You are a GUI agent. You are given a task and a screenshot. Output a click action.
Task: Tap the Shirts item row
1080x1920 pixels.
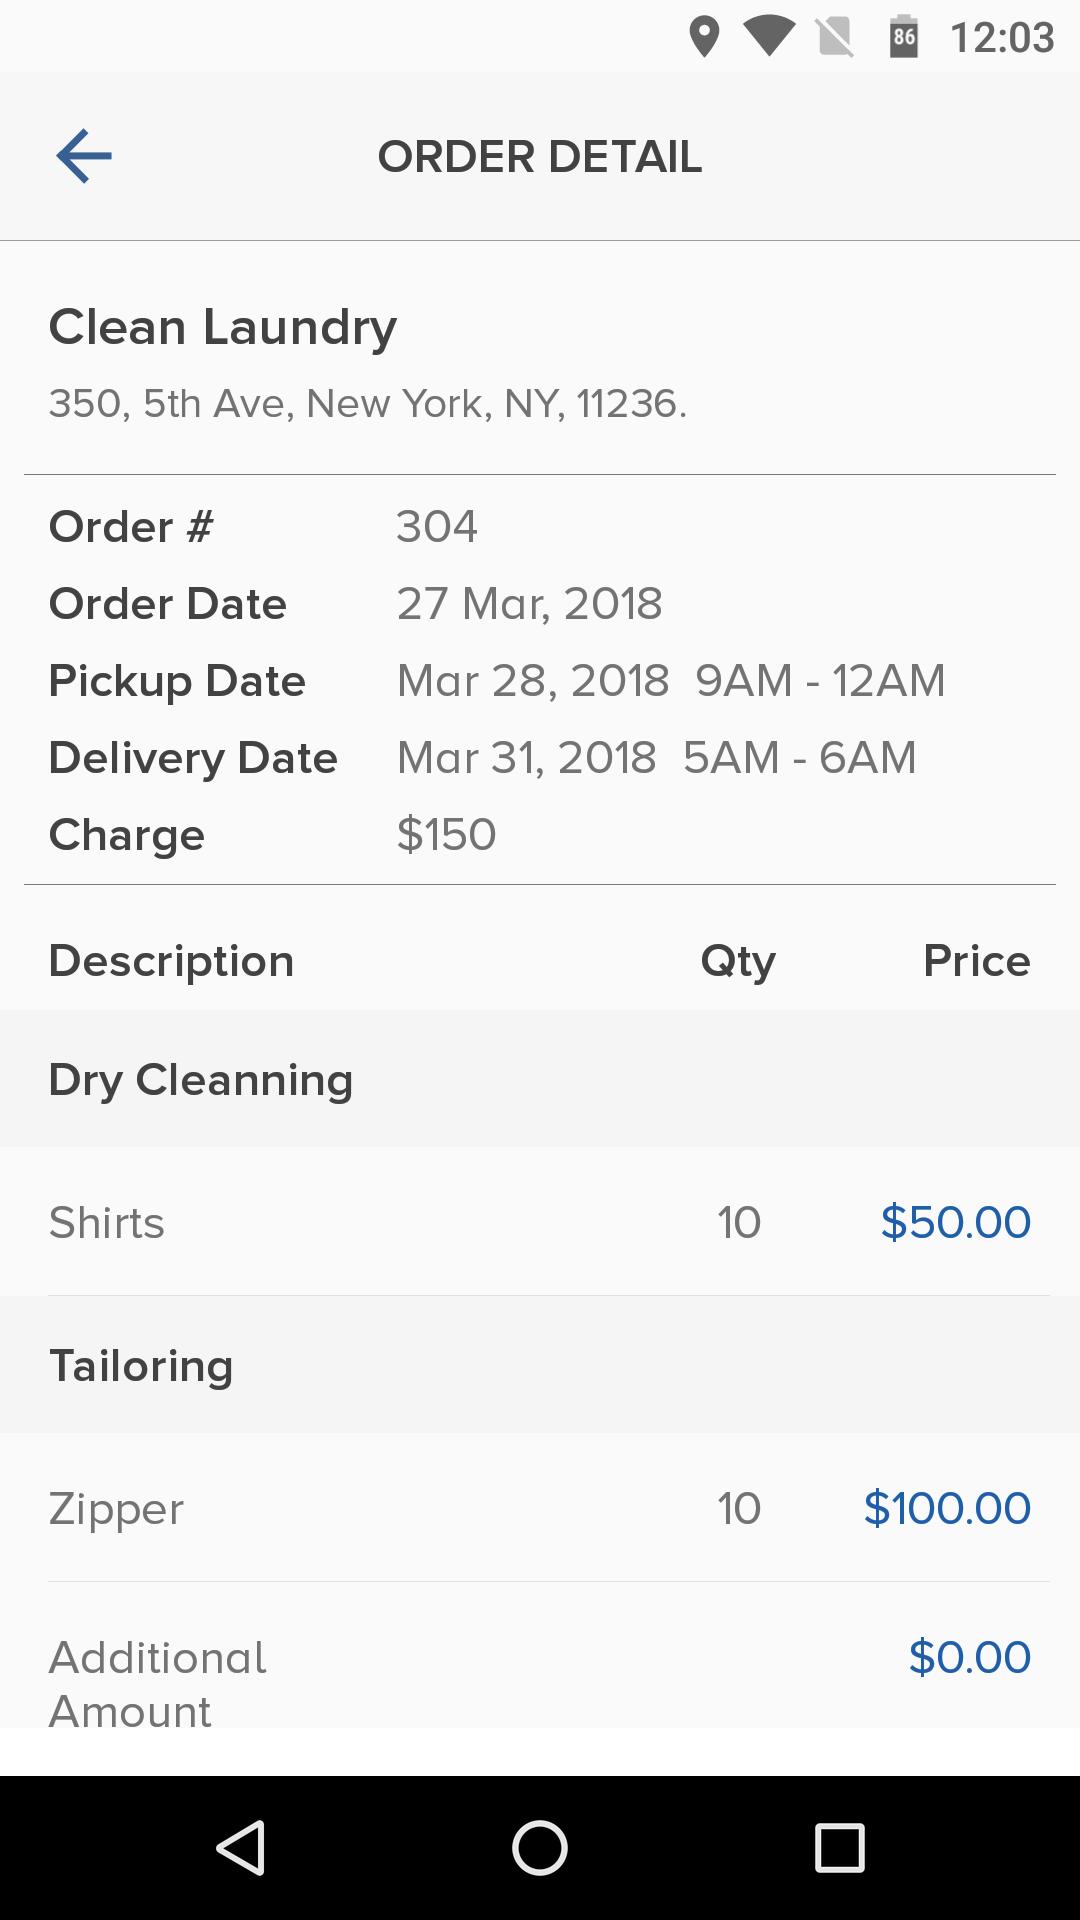pos(540,1222)
